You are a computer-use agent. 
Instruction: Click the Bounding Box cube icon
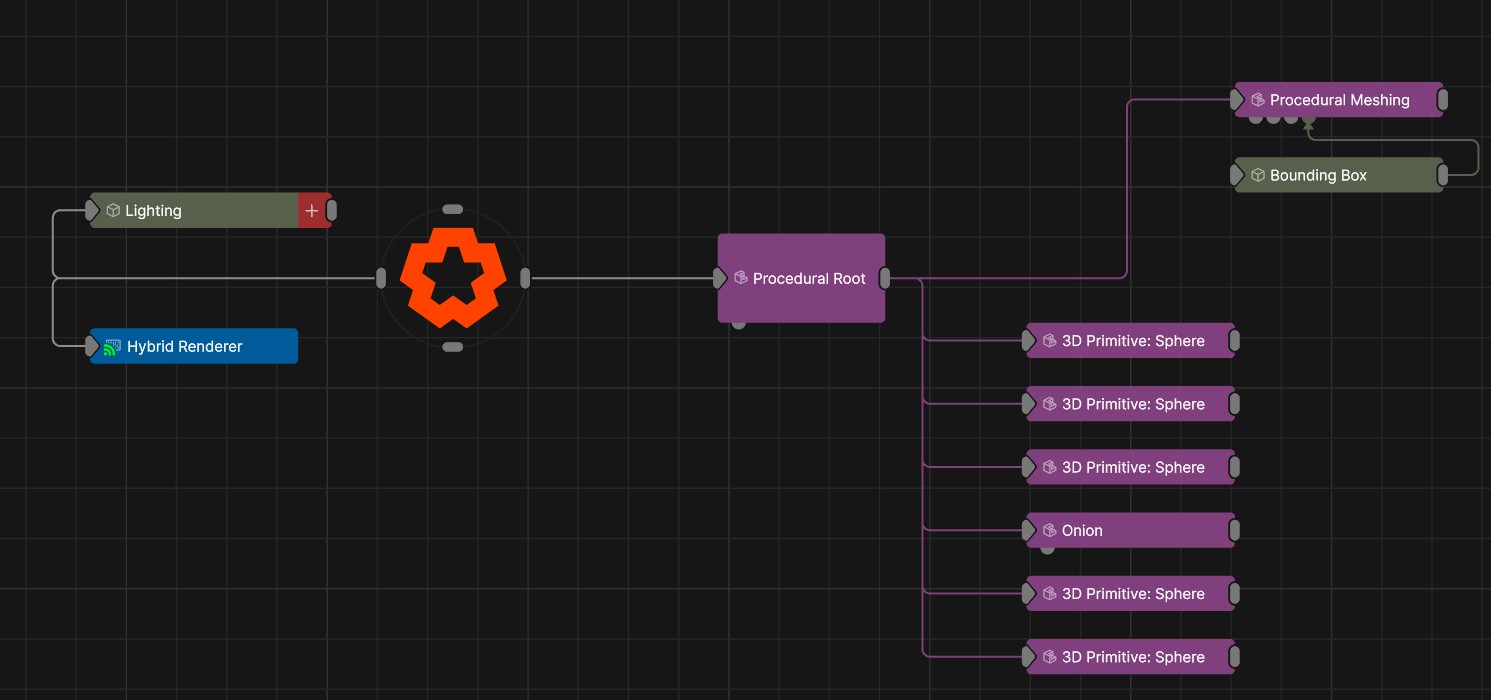click(1258, 175)
